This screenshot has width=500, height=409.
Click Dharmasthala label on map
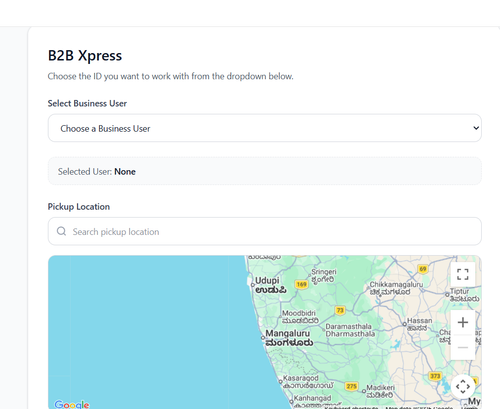pyautogui.click(x=350, y=334)
